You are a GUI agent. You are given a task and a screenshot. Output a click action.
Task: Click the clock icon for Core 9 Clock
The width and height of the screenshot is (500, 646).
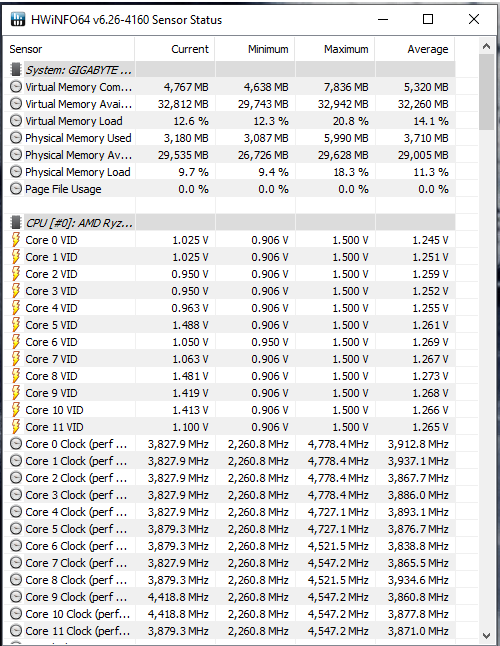[x=16, y=597]
